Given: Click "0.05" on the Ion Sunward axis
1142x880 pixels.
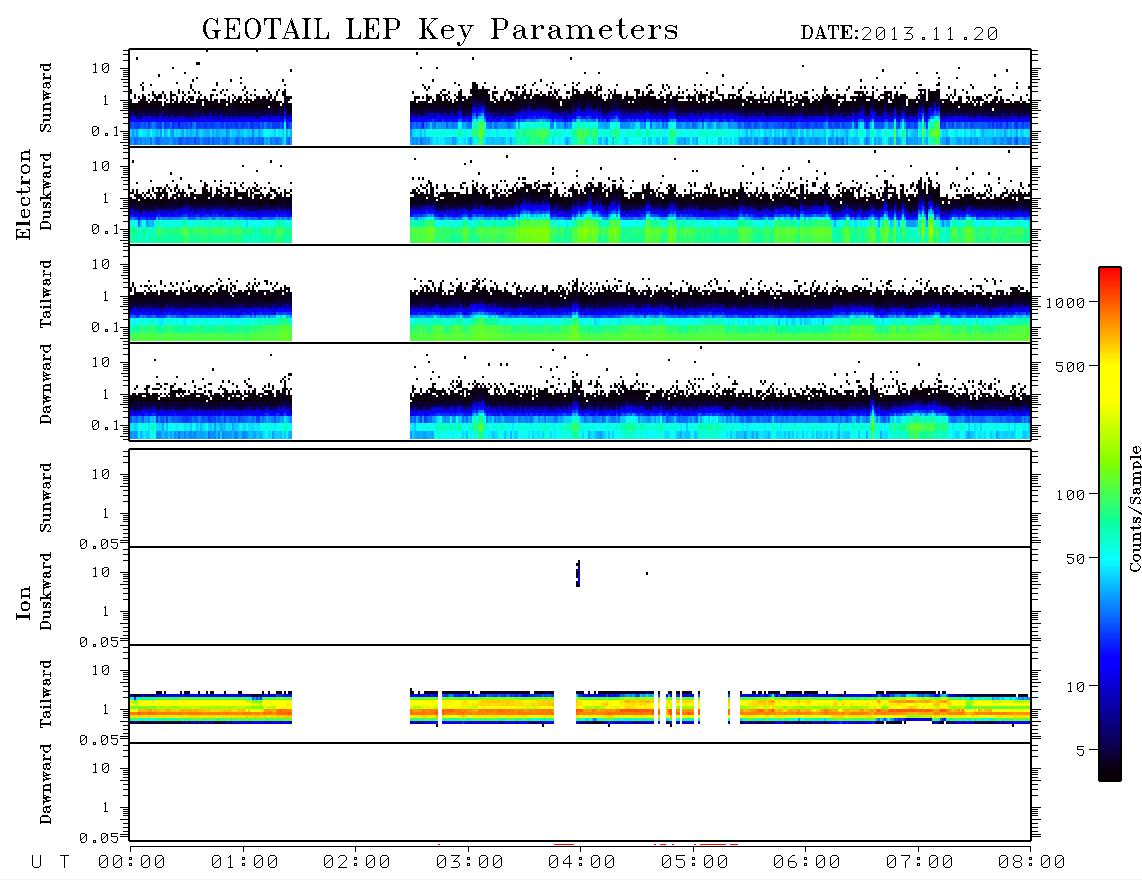Looking at the screenshot, I should [x=98, y=544].
